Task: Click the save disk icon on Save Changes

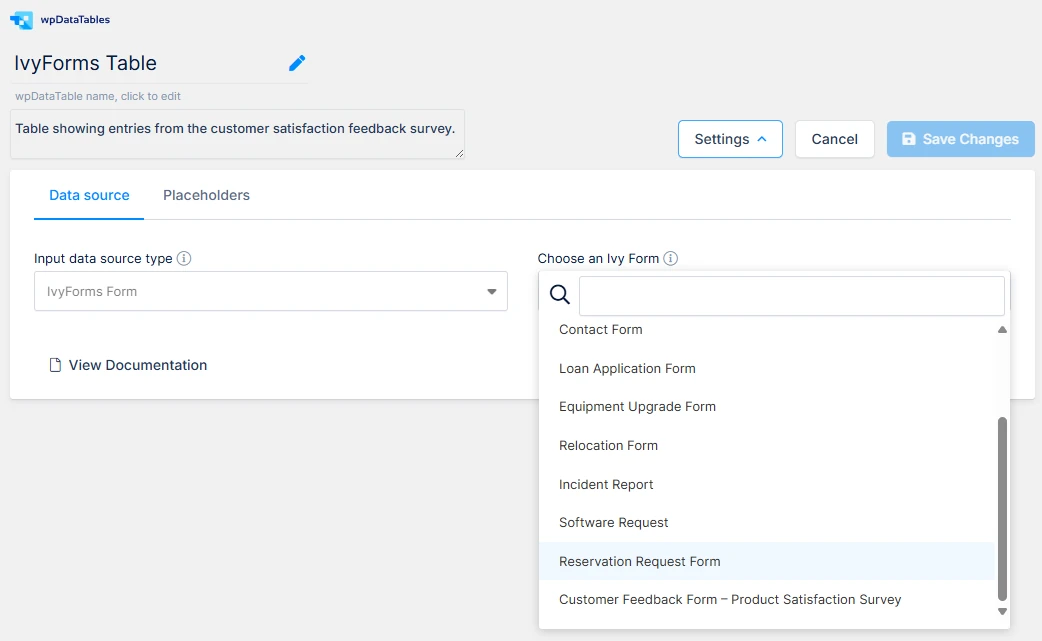Action: click(x=912, y=139)
